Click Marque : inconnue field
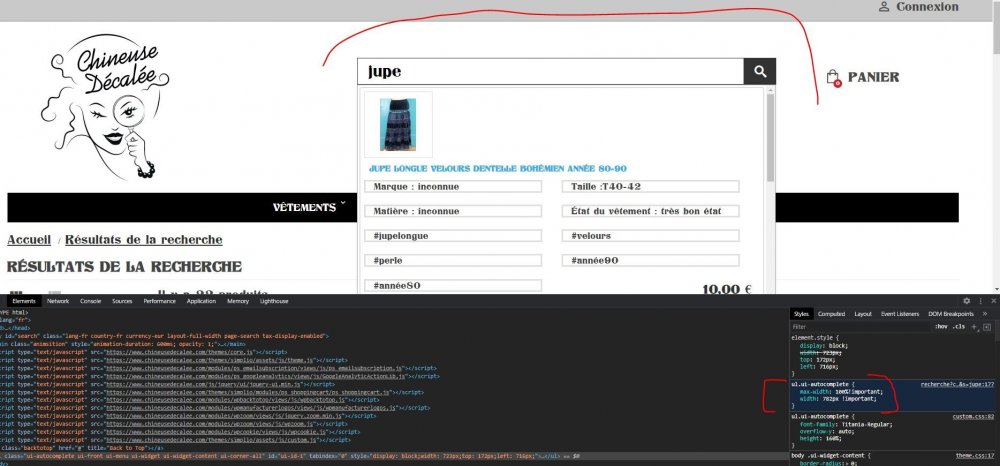The height and width of the screenshot is (466, 1000). [x=453, y=187]
